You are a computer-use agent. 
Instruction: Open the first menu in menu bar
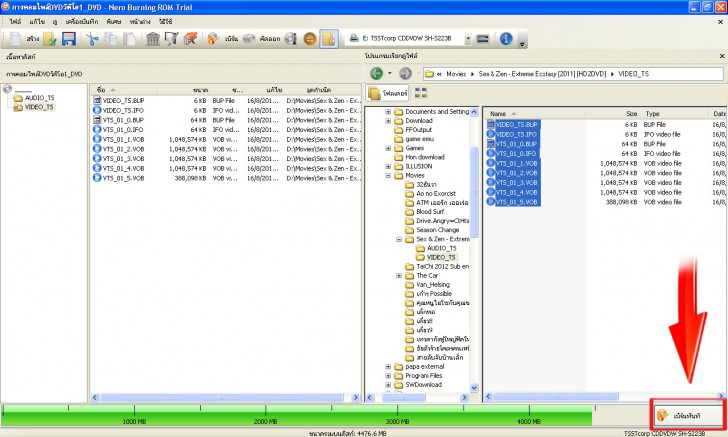[15, 20]
